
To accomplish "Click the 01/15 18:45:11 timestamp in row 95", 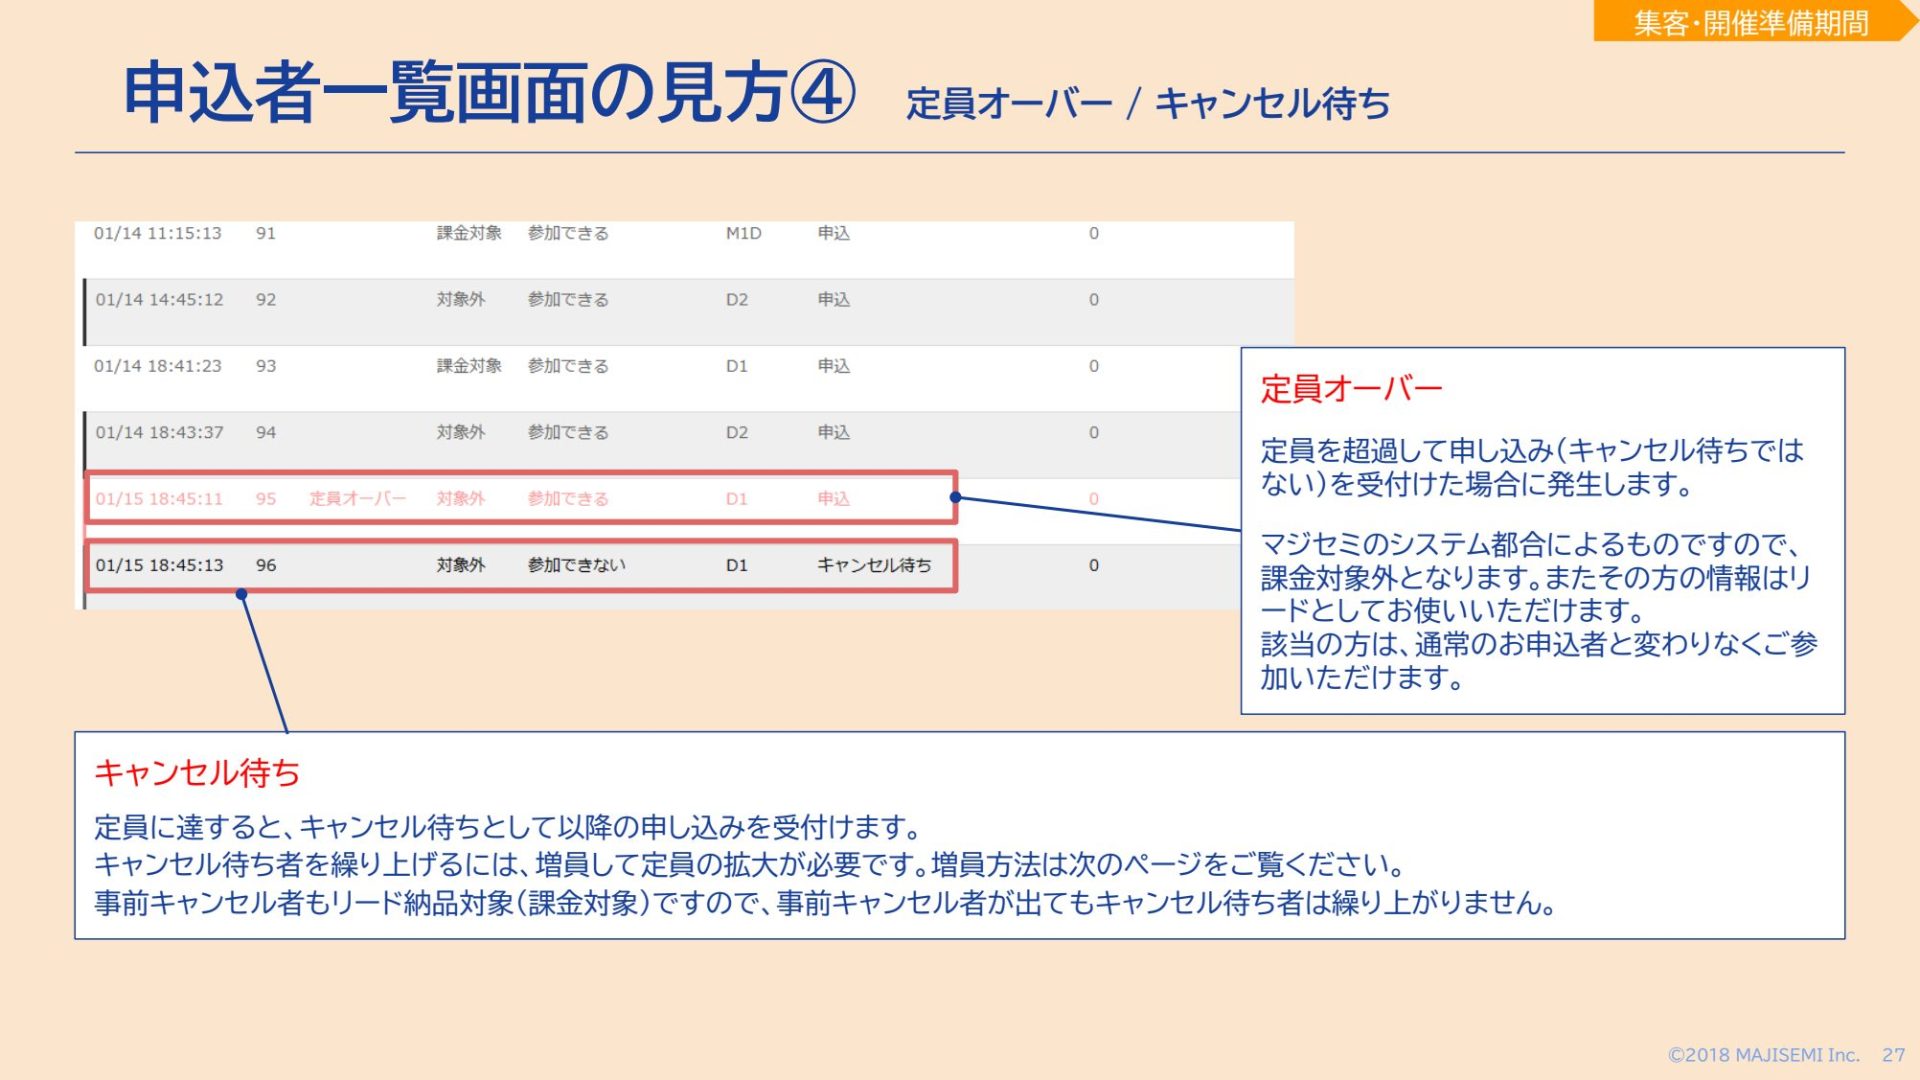I will (159, 499).
